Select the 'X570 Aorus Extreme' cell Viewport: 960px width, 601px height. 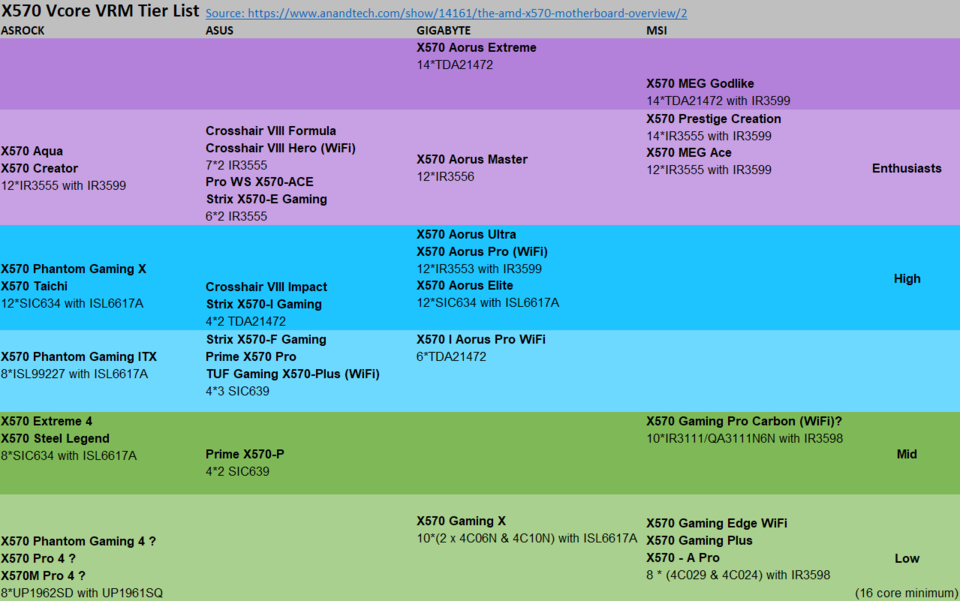coord(476,48)
